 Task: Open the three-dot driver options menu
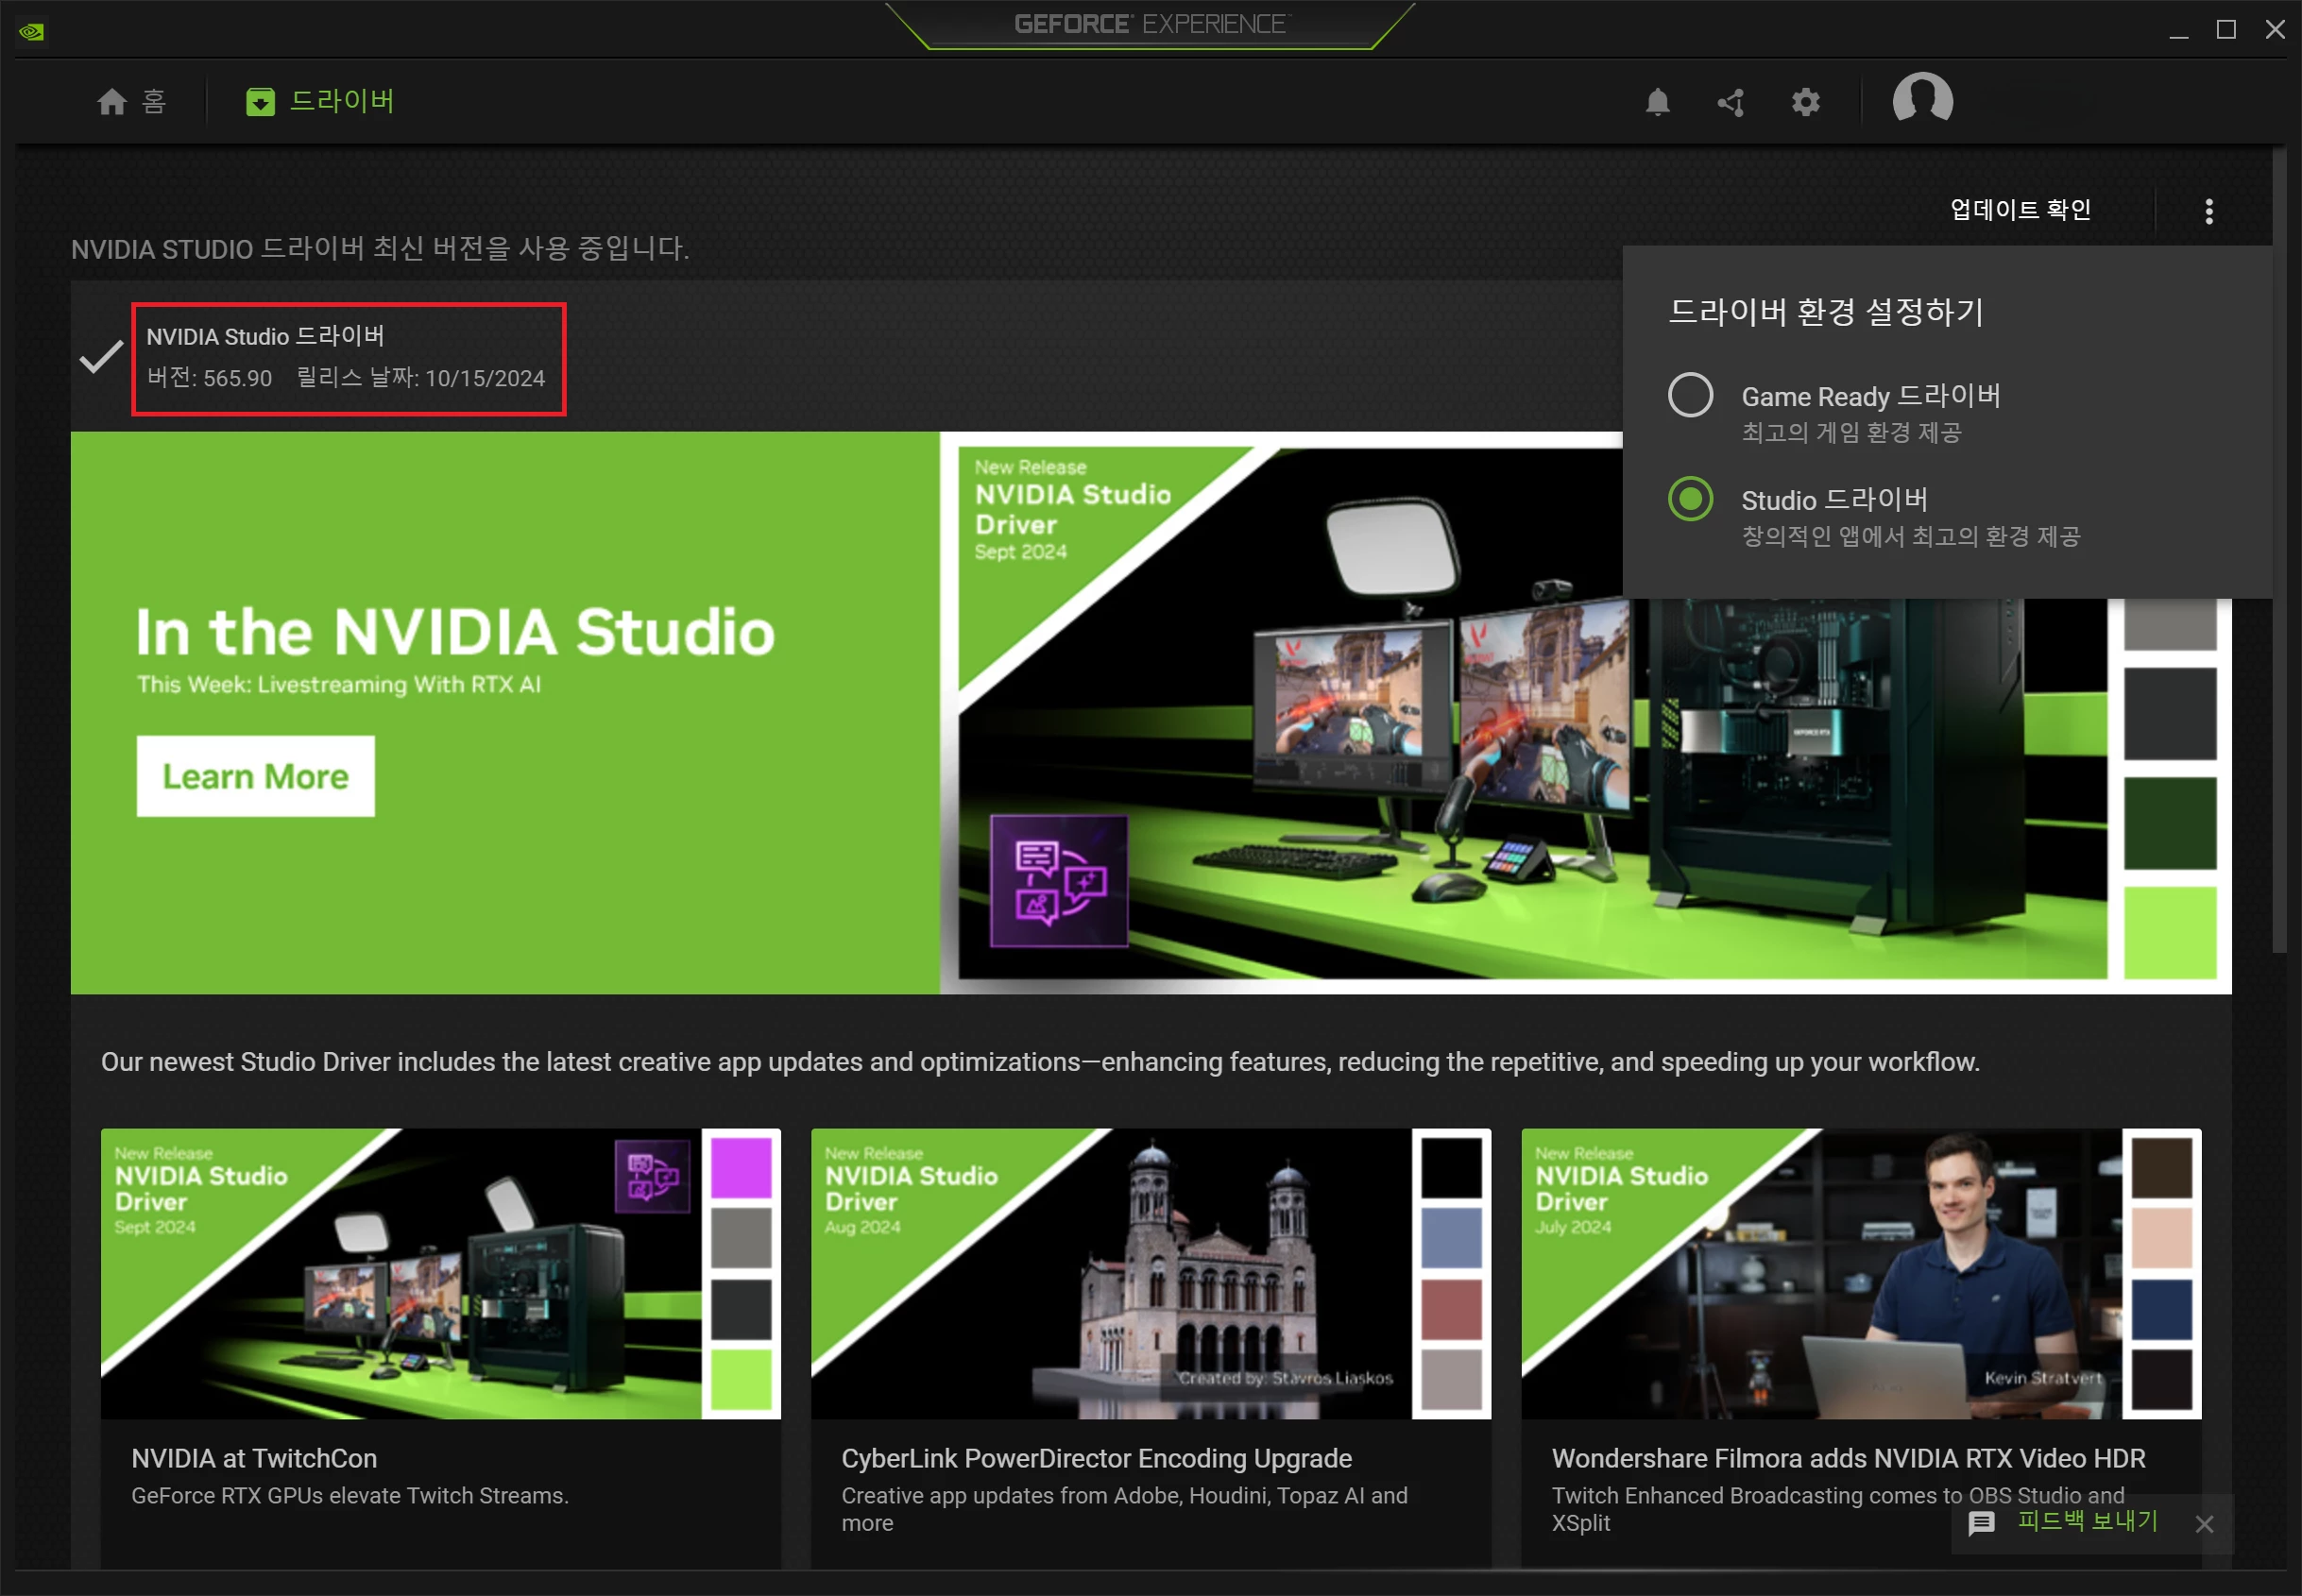[2208, 211]
